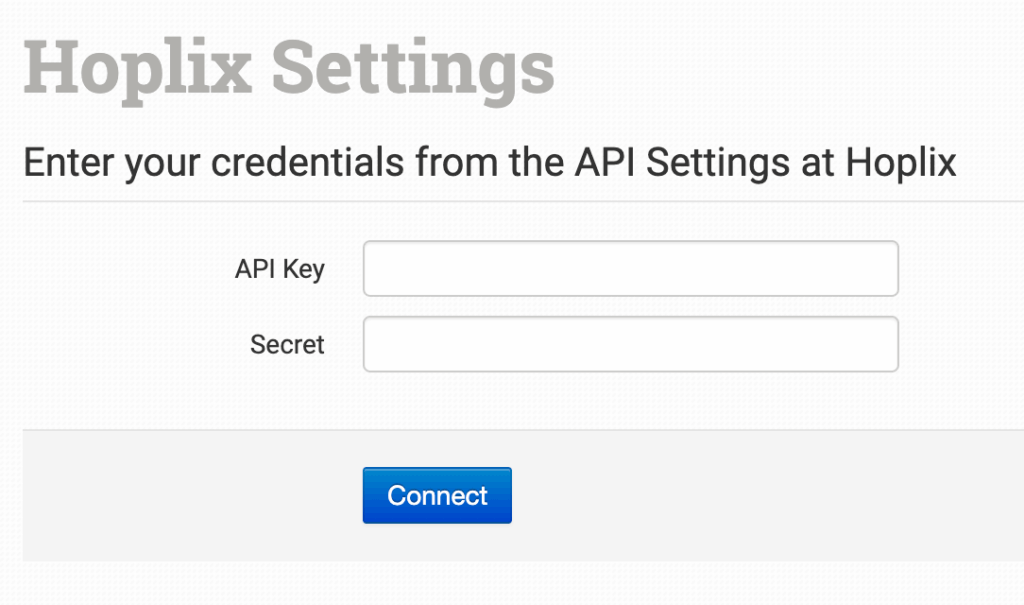The width and height of the screenshot is (1024, 605).
Task: Click the word "API" in the API Key label
Action: tap(256, 269)
